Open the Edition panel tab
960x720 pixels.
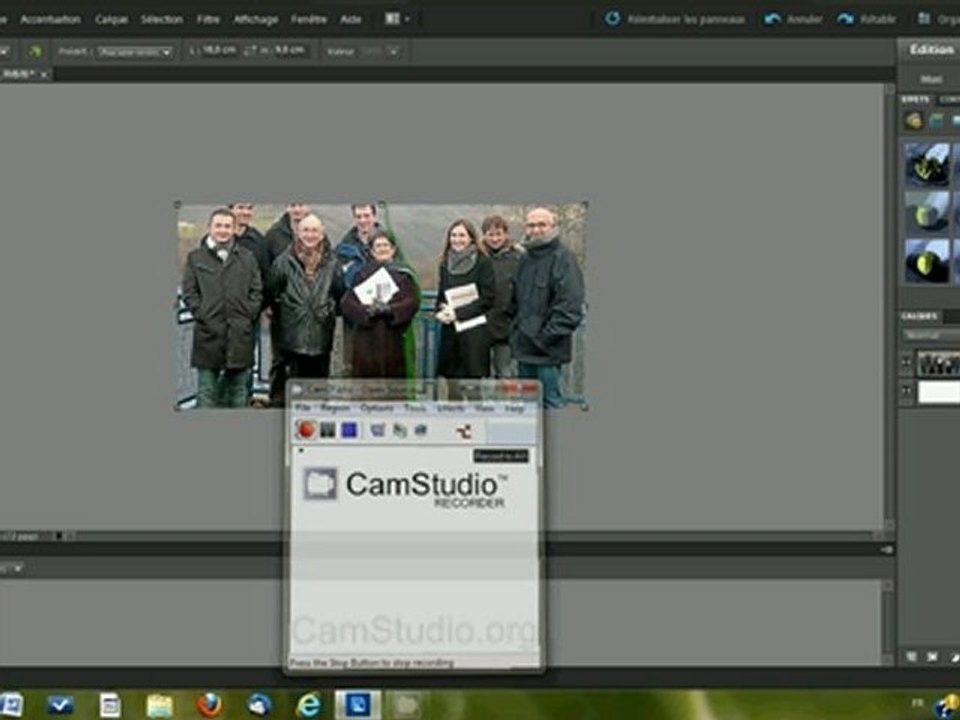click(931, 49)
